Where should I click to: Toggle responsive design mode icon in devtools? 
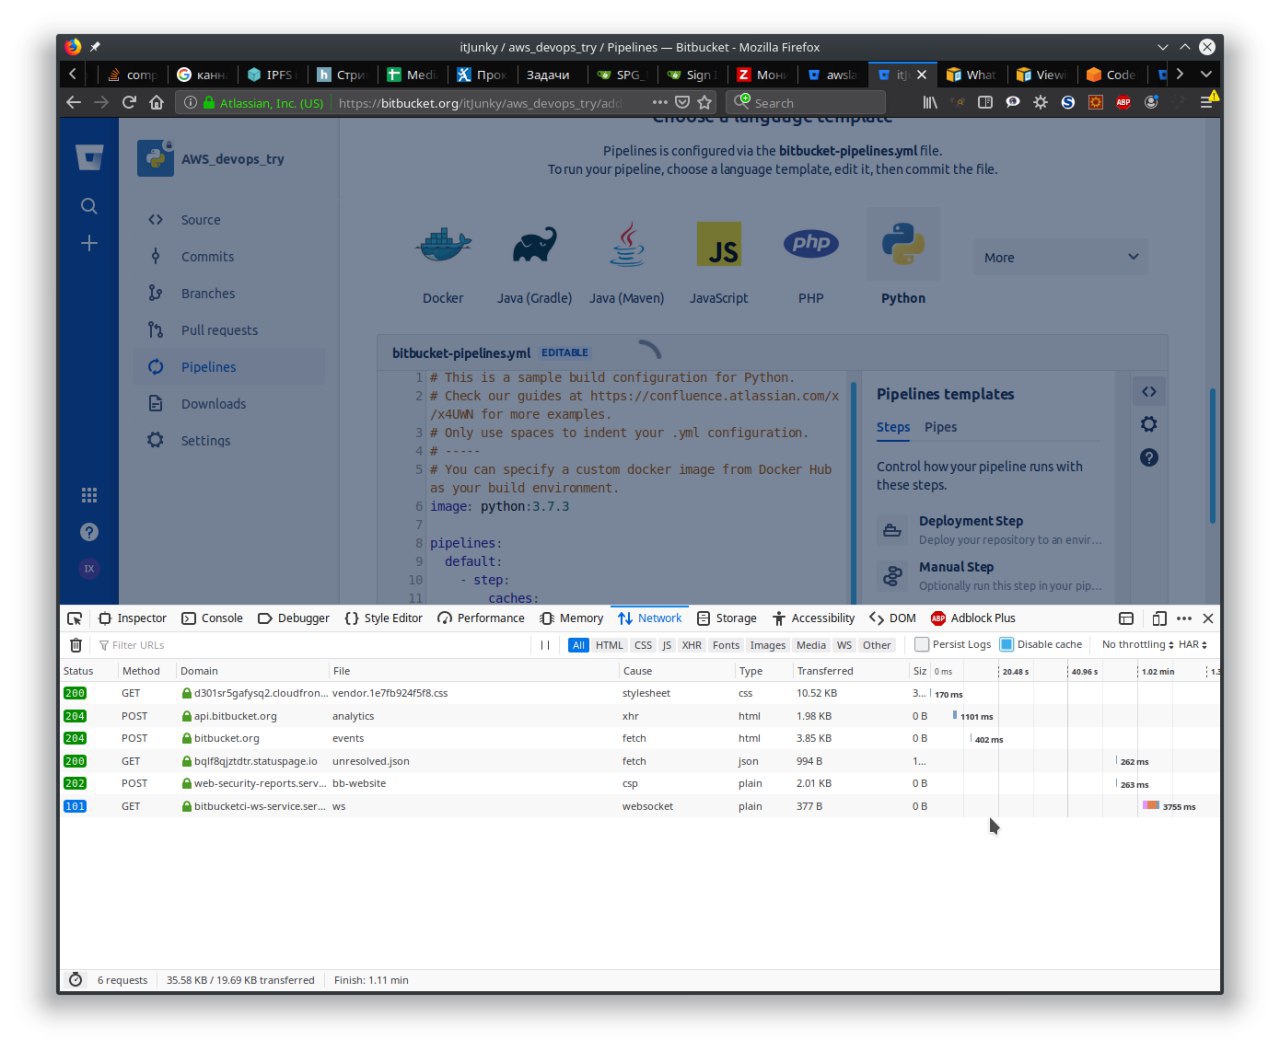pyautogui.click(x=1159, y=618)
